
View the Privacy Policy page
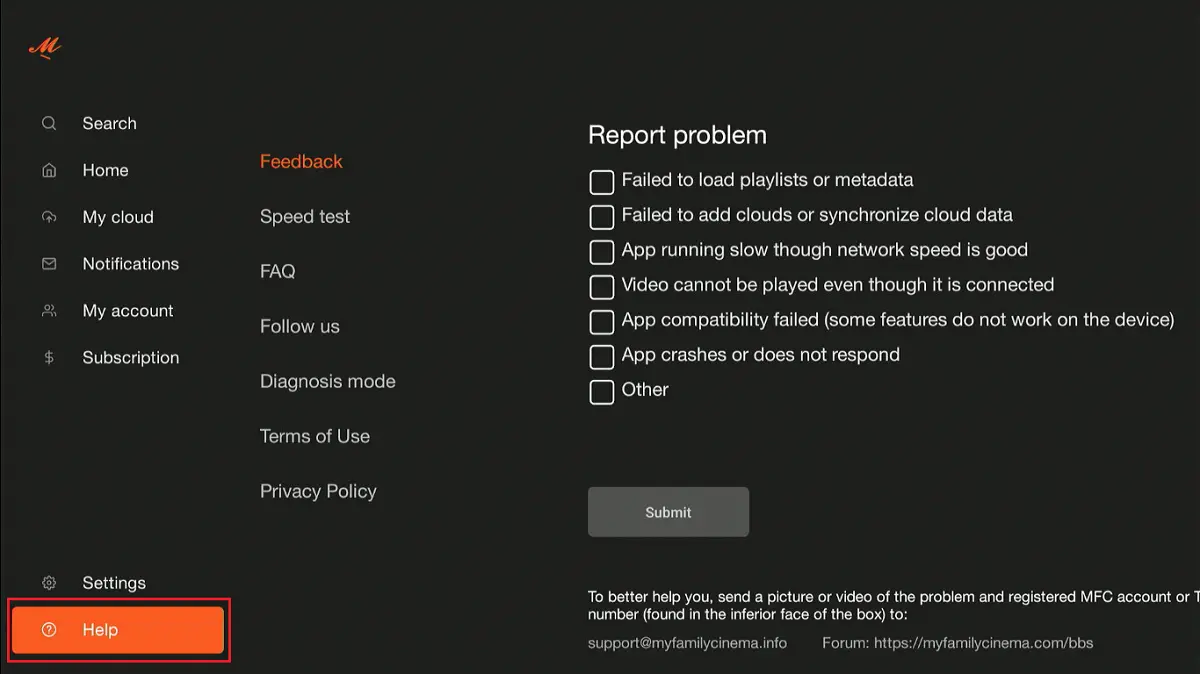[x=318, y=492]
